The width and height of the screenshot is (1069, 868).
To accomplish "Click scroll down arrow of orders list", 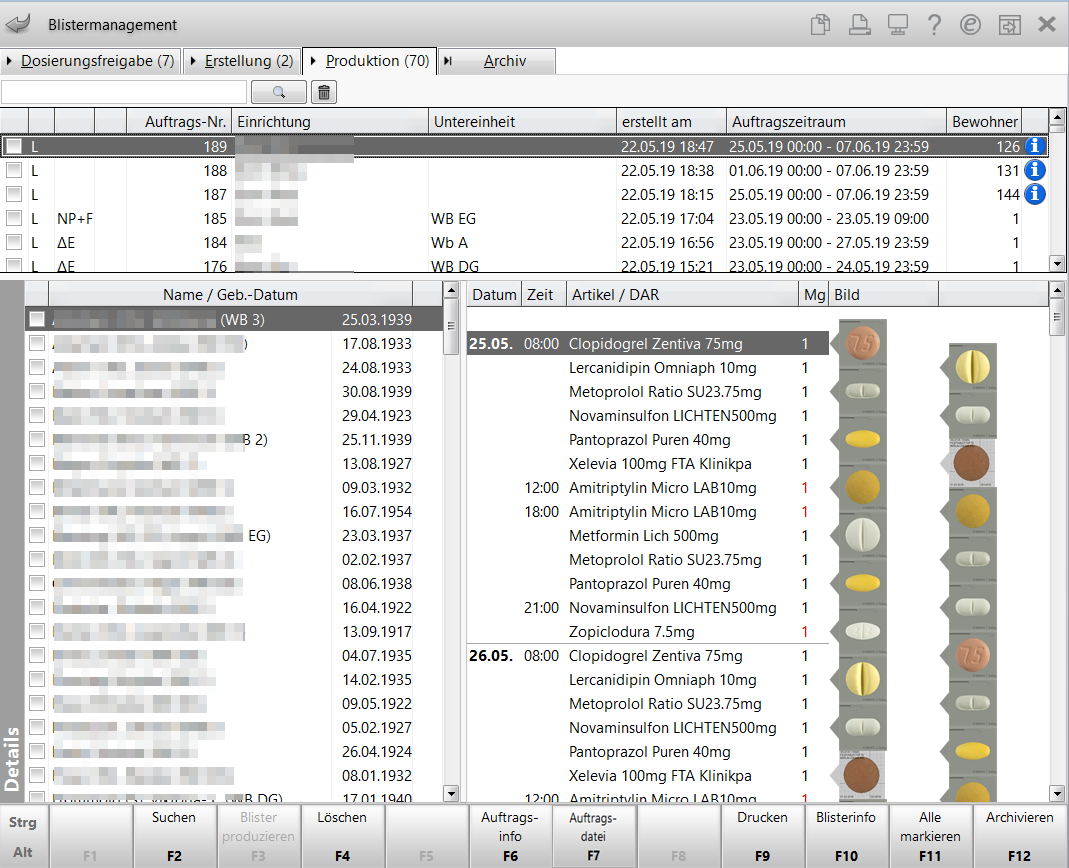I will [x=1057, y=263].
